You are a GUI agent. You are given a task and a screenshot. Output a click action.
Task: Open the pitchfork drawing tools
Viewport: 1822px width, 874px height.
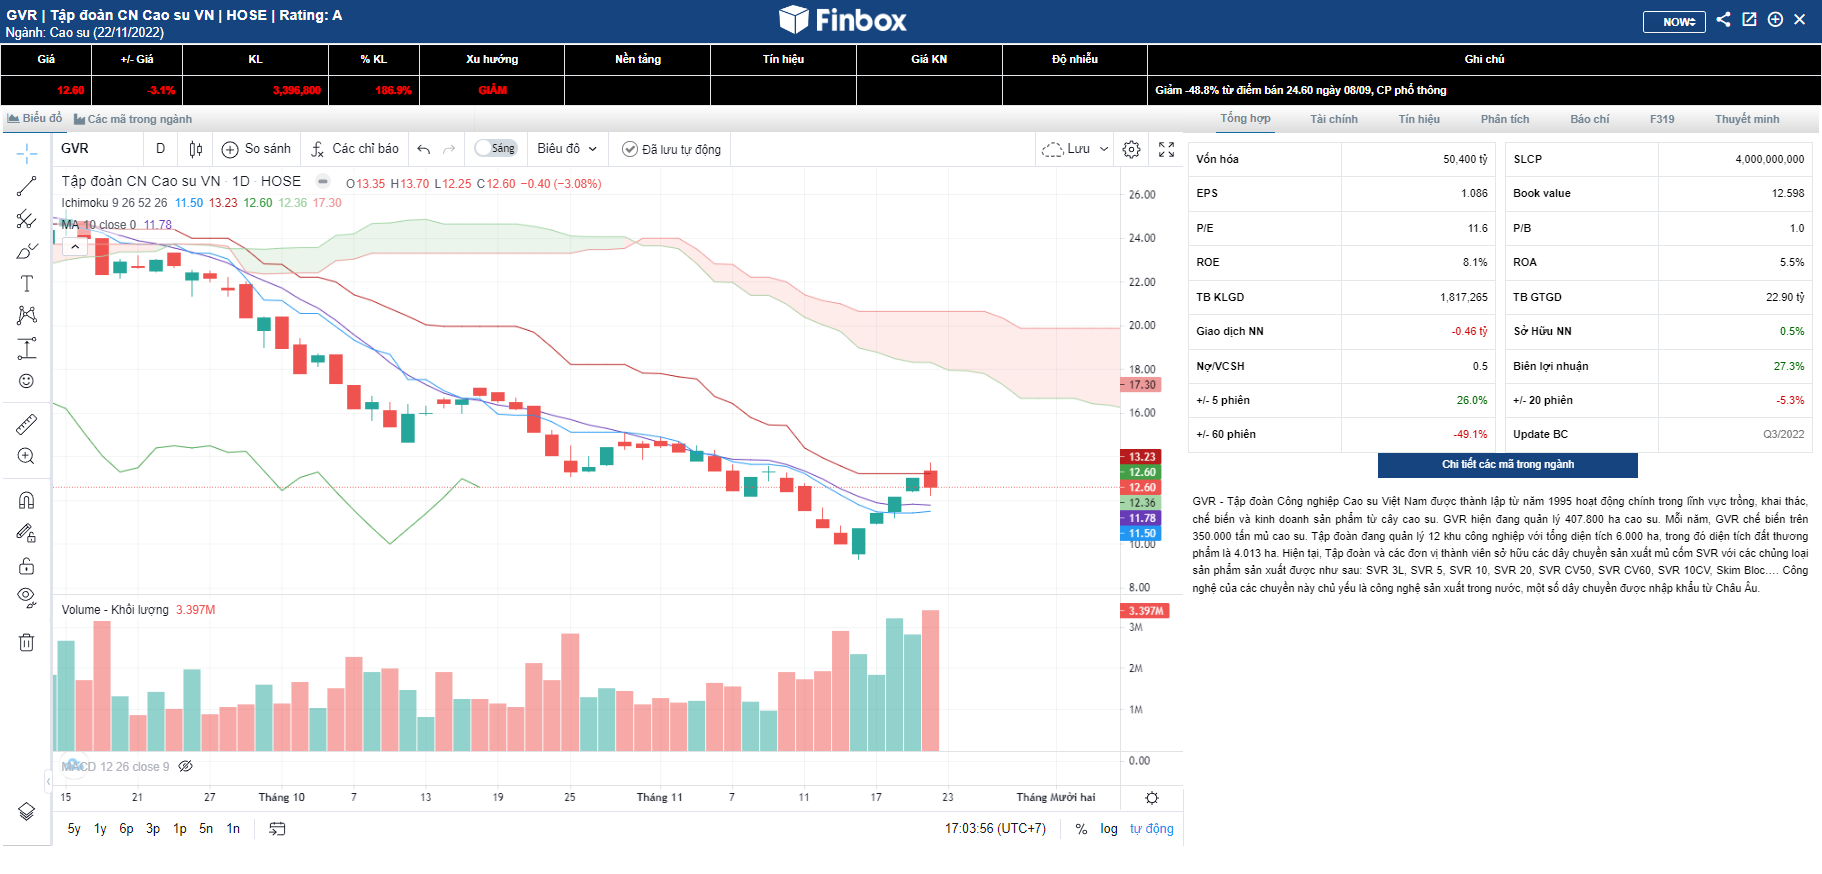(27, 219)
